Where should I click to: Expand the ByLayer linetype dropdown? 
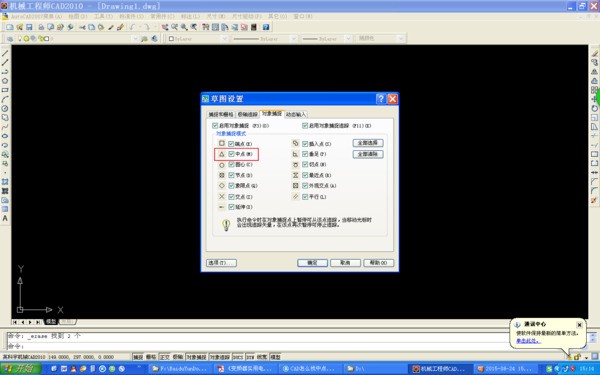[264, 39]
